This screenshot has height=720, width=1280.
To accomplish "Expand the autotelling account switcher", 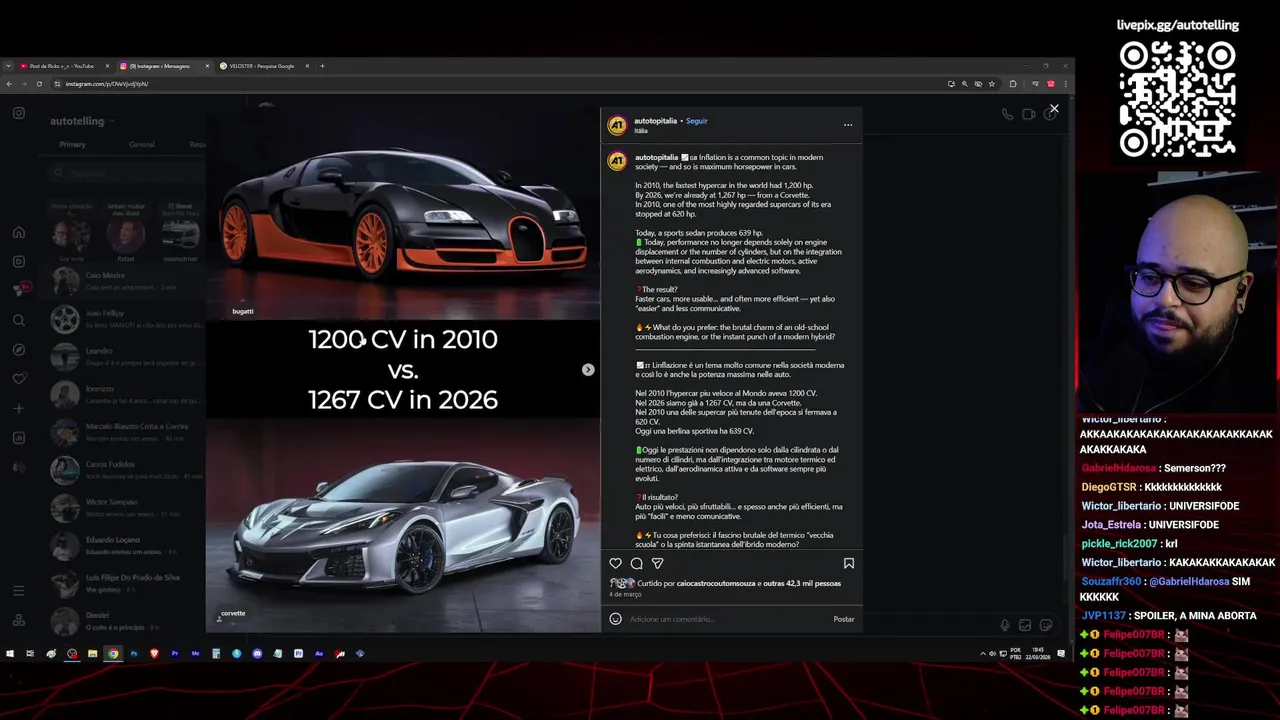I will point(82,121).
